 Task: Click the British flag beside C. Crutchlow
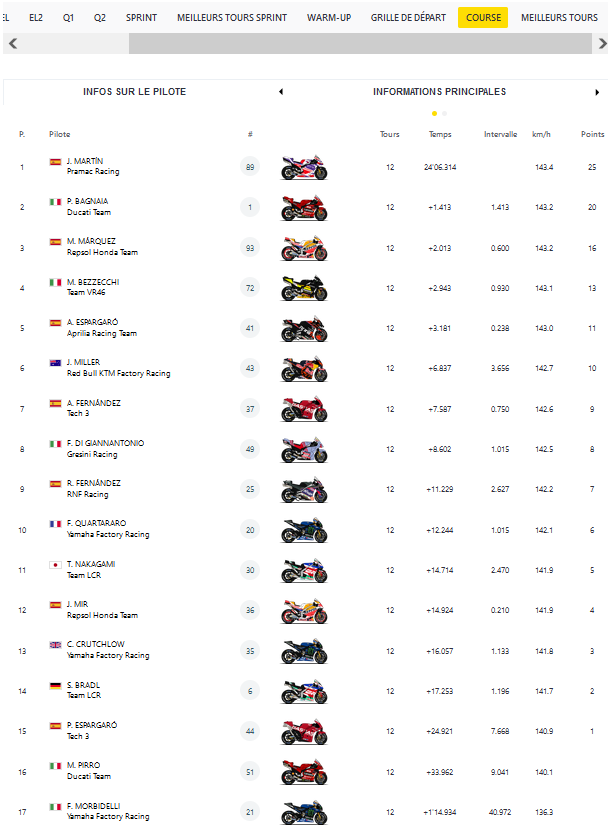(55, 645)
